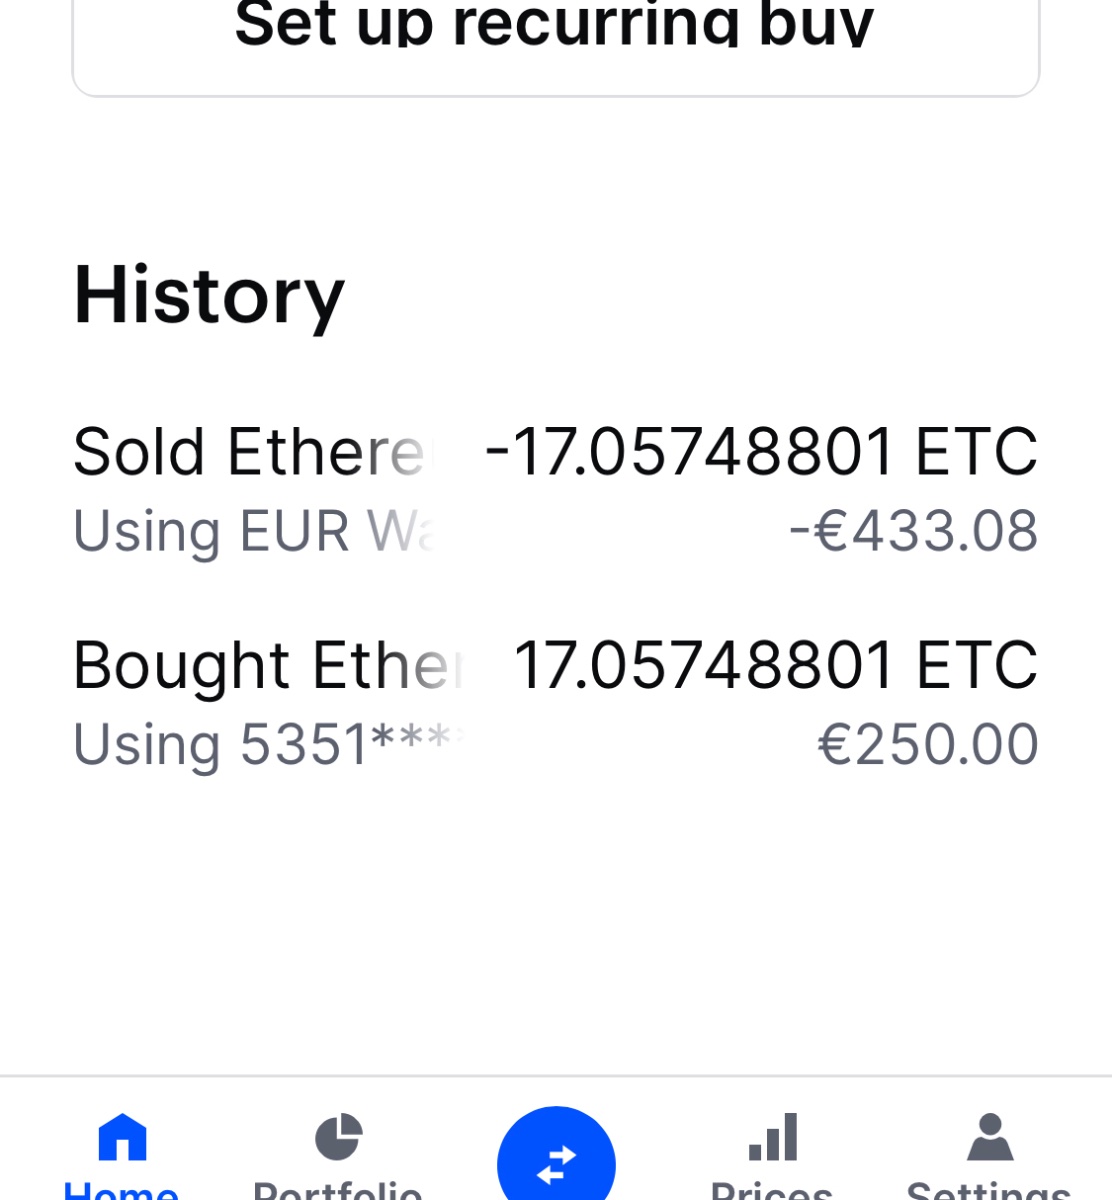Image resolution: width=1112 pixels, height=1200 pixels.
Task: Switch to the Prices tab label
Action: (x=771, y=1190)
